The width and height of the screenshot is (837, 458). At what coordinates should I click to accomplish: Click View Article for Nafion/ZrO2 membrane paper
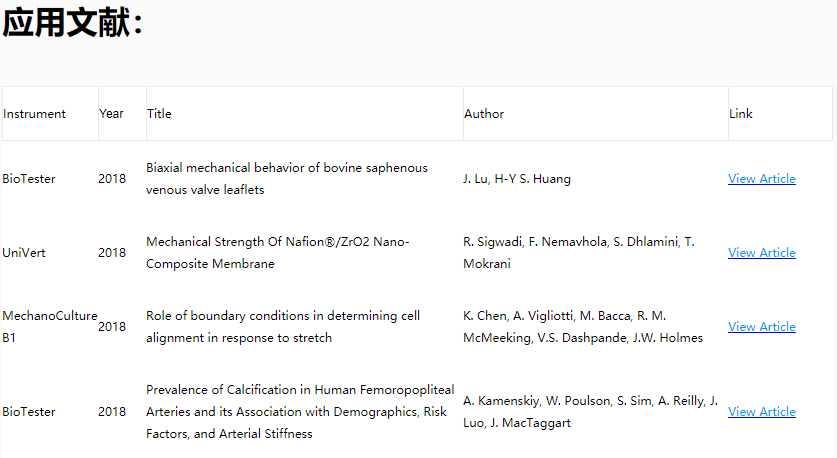(761, 253)
